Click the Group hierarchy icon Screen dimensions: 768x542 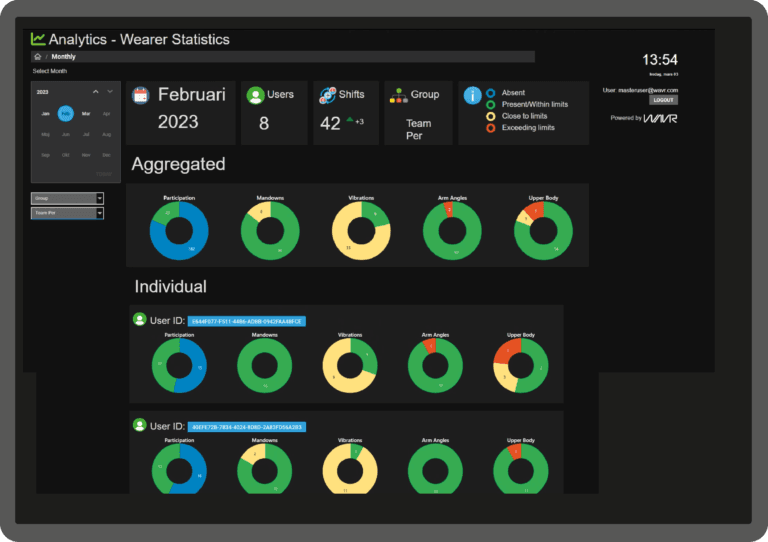[x=398, y=95]
